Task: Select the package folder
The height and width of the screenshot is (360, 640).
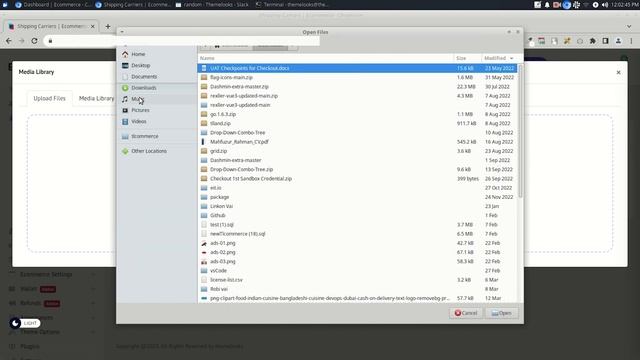Action: click(x=357, y=197)
